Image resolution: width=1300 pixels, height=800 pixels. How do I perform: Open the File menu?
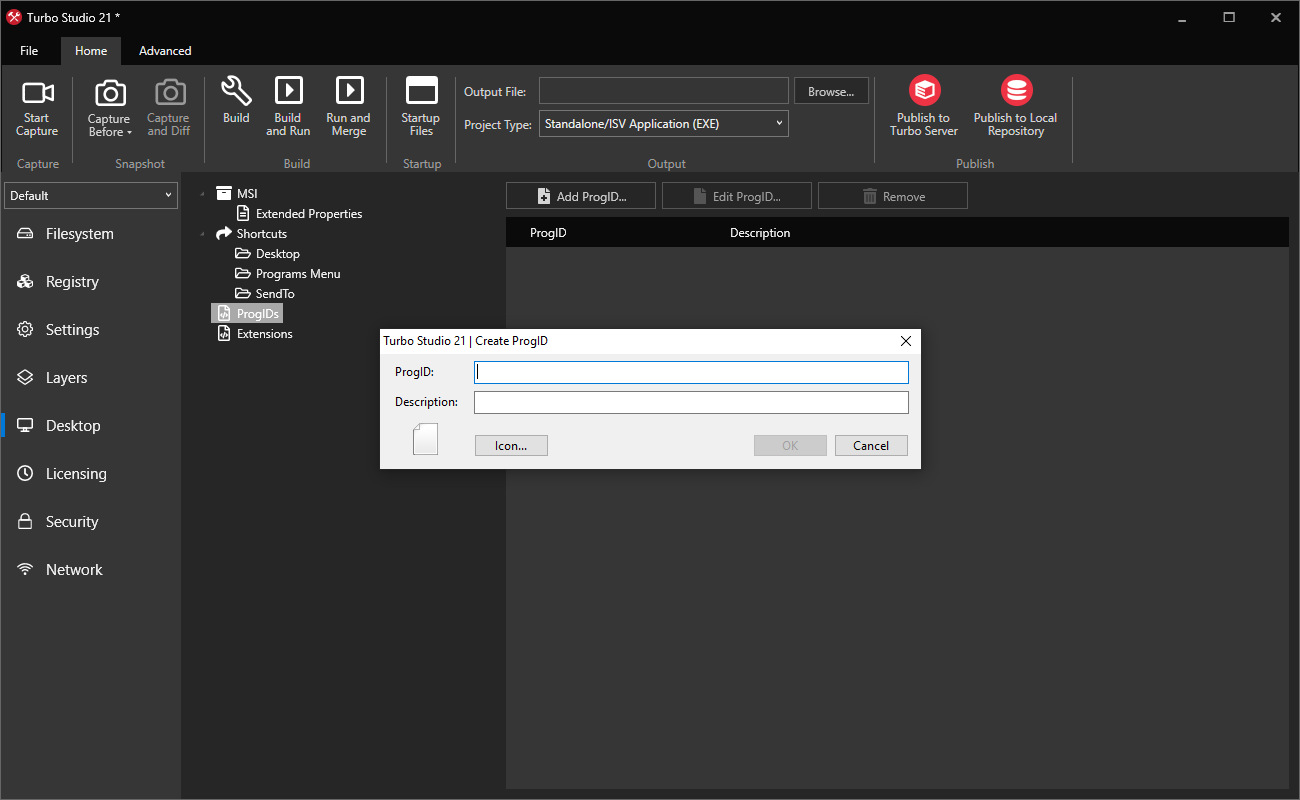[29, 50]
